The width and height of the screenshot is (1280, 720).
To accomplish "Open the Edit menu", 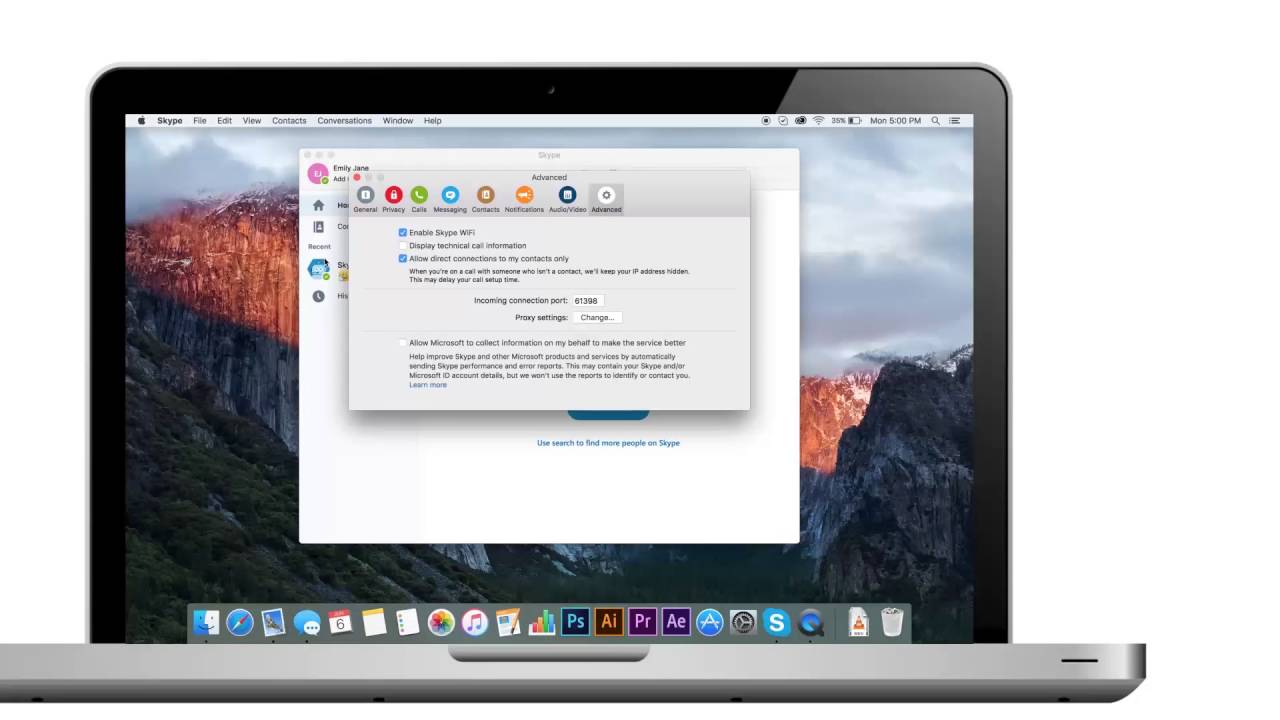I will click(224, 120).
